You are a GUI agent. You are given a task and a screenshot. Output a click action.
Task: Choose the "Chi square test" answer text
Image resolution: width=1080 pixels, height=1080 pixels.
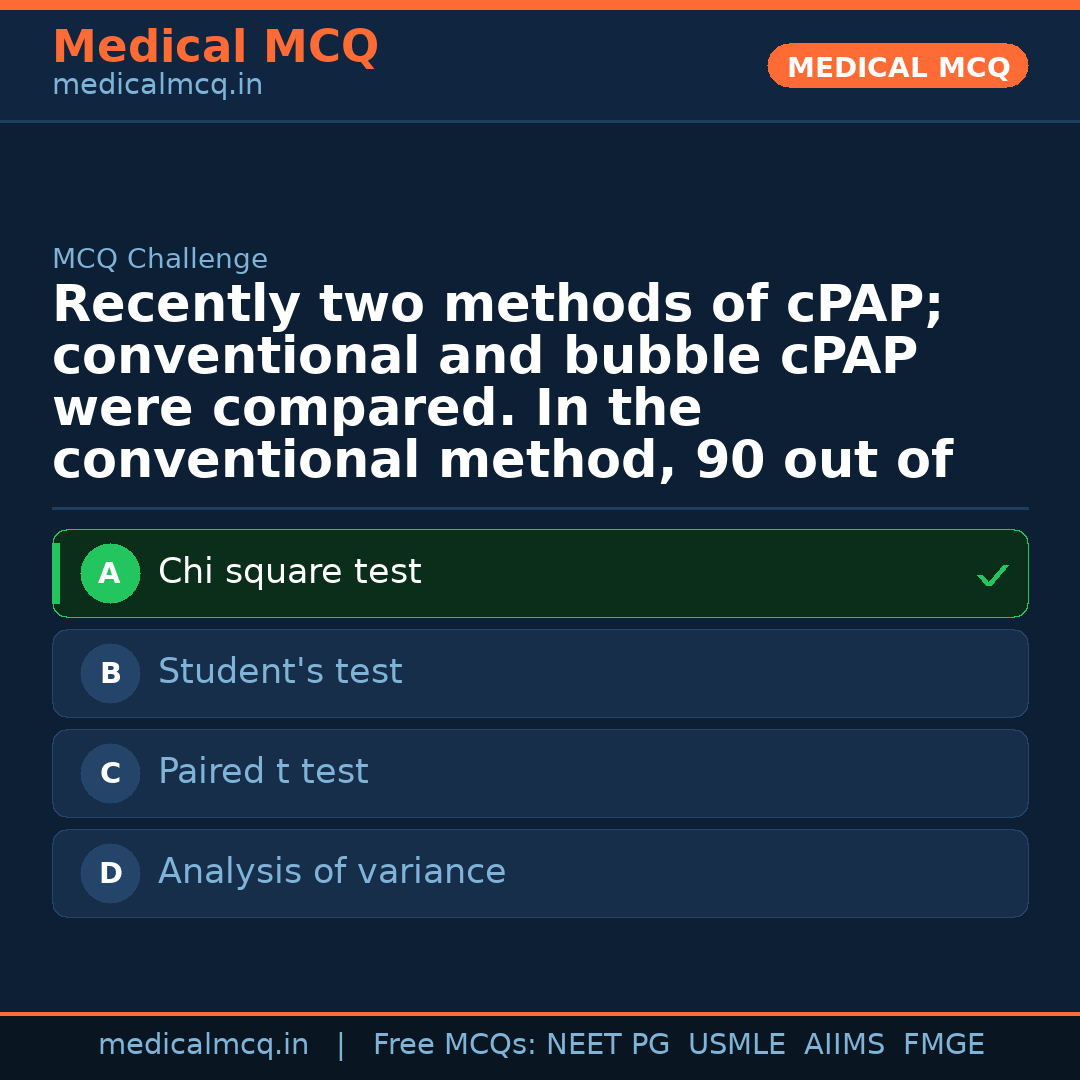[289, 572]
